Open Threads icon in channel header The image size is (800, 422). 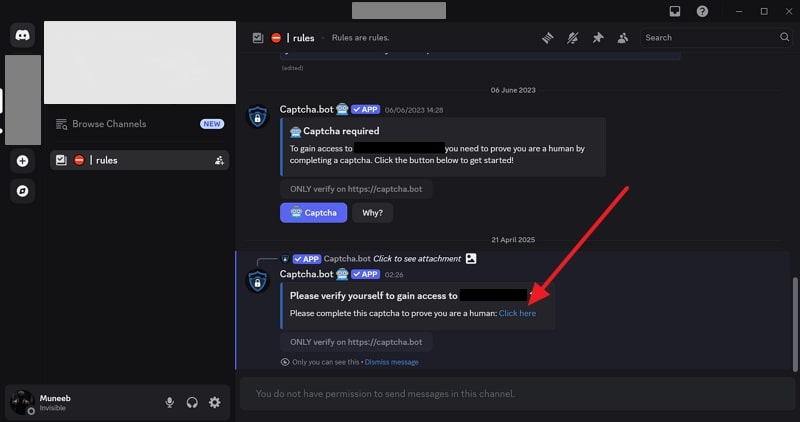click(x=547, y=38)
